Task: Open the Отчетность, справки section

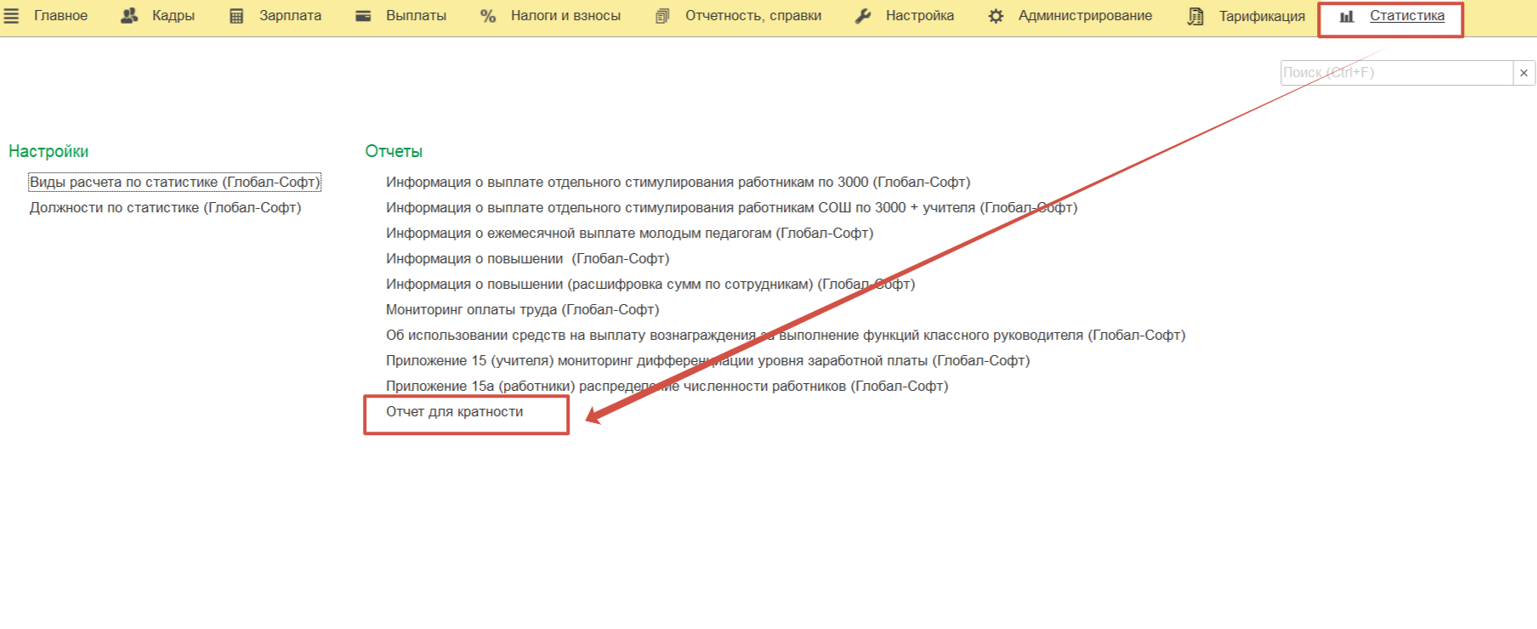Action: (x=739, y=16)
